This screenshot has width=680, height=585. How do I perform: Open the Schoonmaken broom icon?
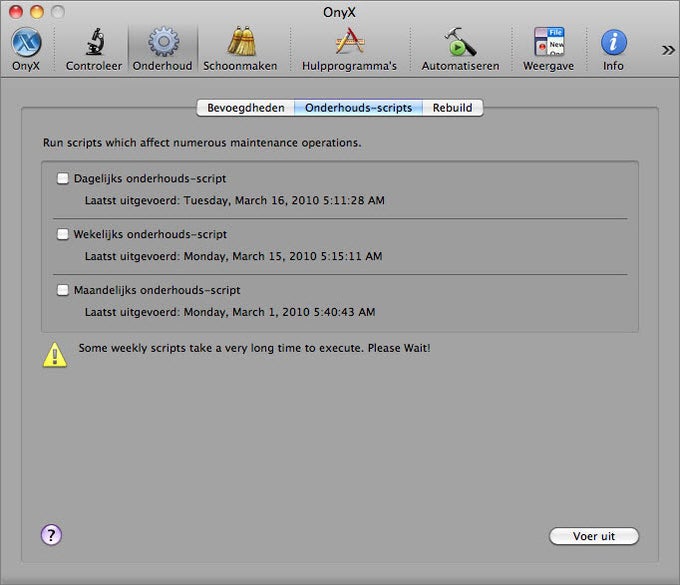point(241,42)
